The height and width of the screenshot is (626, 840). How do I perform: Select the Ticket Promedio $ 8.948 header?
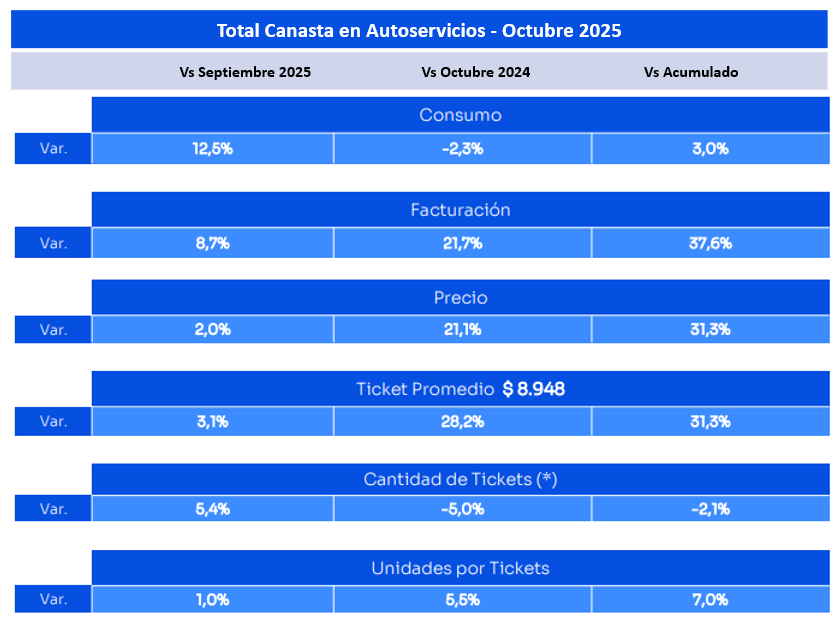461,389
